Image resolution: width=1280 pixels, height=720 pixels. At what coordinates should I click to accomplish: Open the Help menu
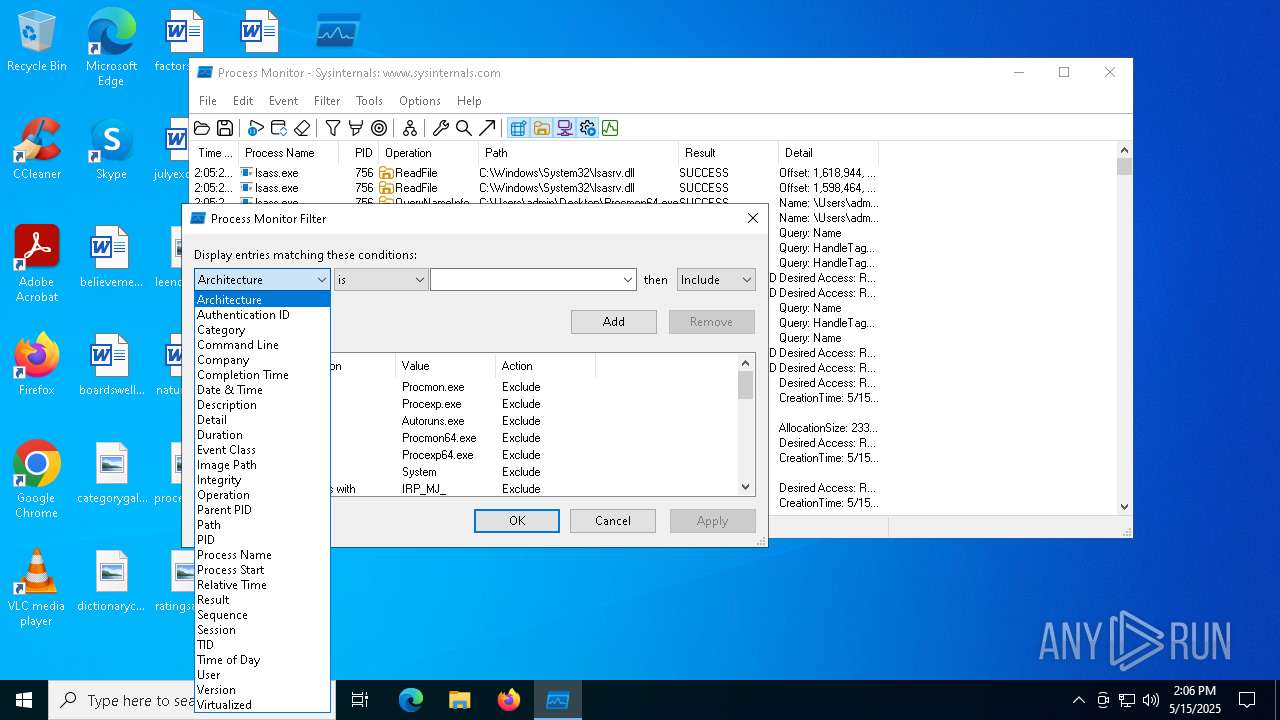point(469,101)
